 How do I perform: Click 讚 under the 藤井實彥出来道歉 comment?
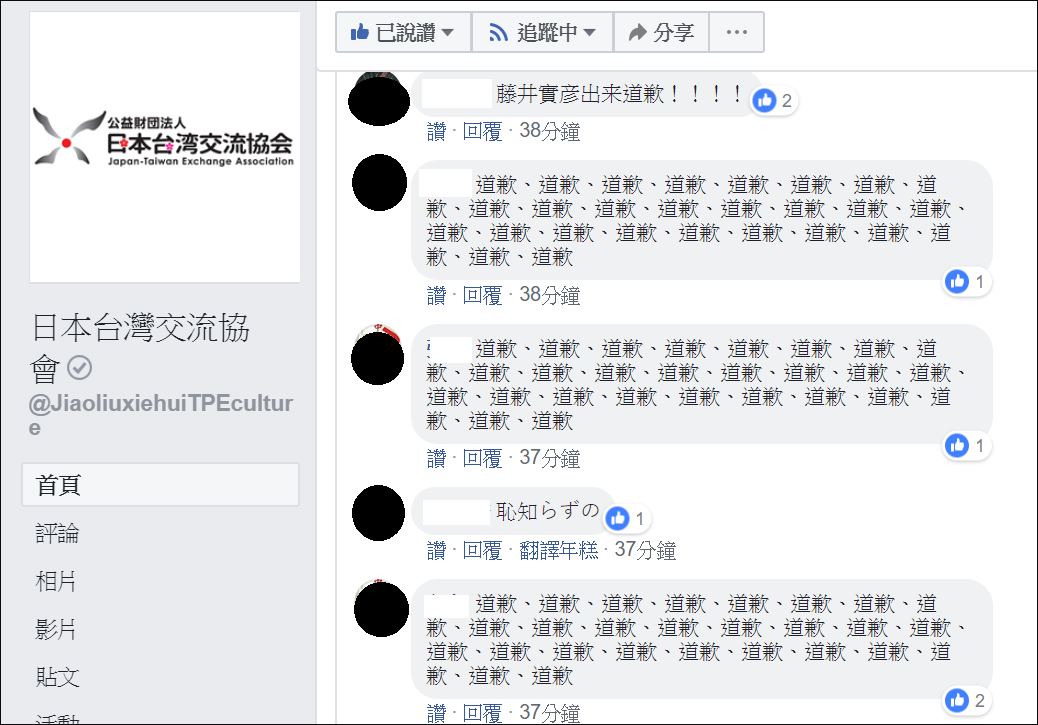click(x=436, y=132)
